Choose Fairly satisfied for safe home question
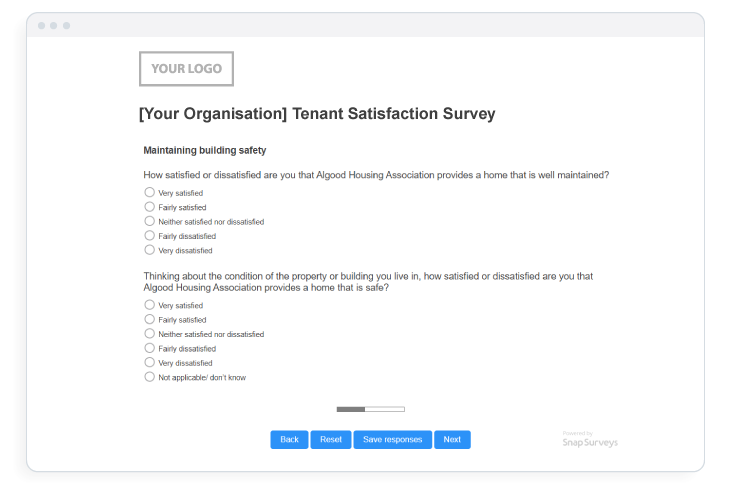The image size is (730, 487). tap(149, 319)
